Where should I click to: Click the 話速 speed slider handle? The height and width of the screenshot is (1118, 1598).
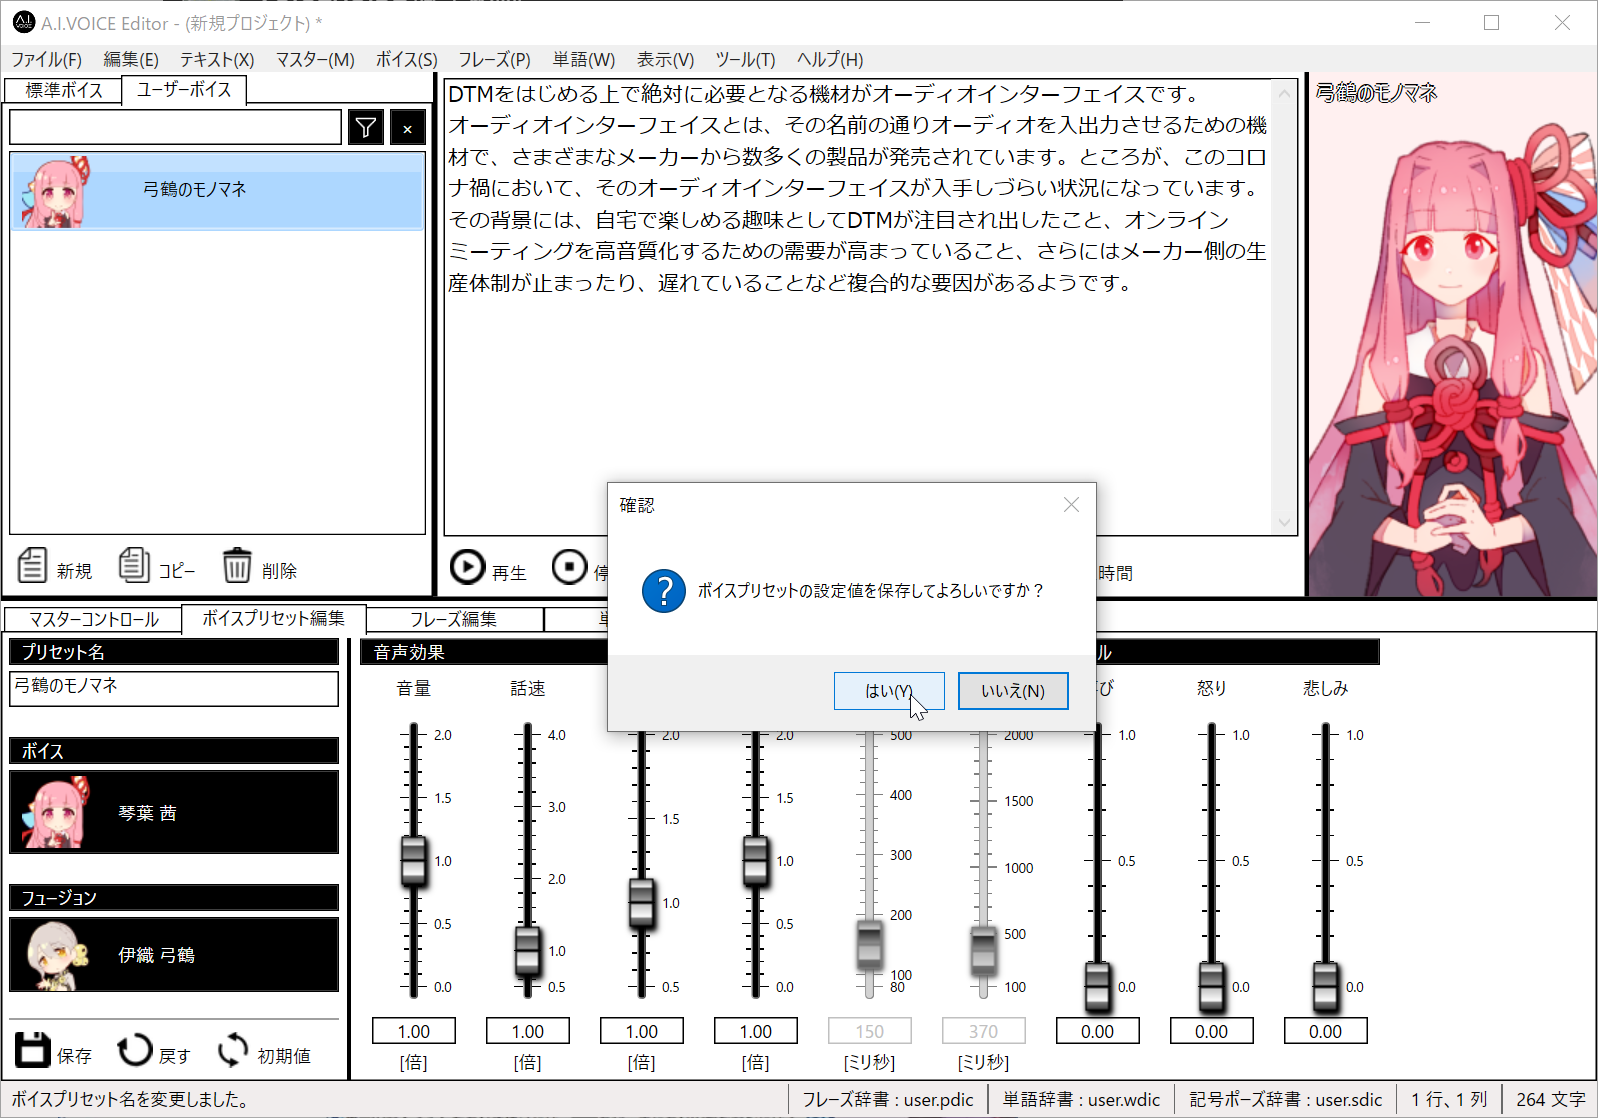tap(527, 951)
